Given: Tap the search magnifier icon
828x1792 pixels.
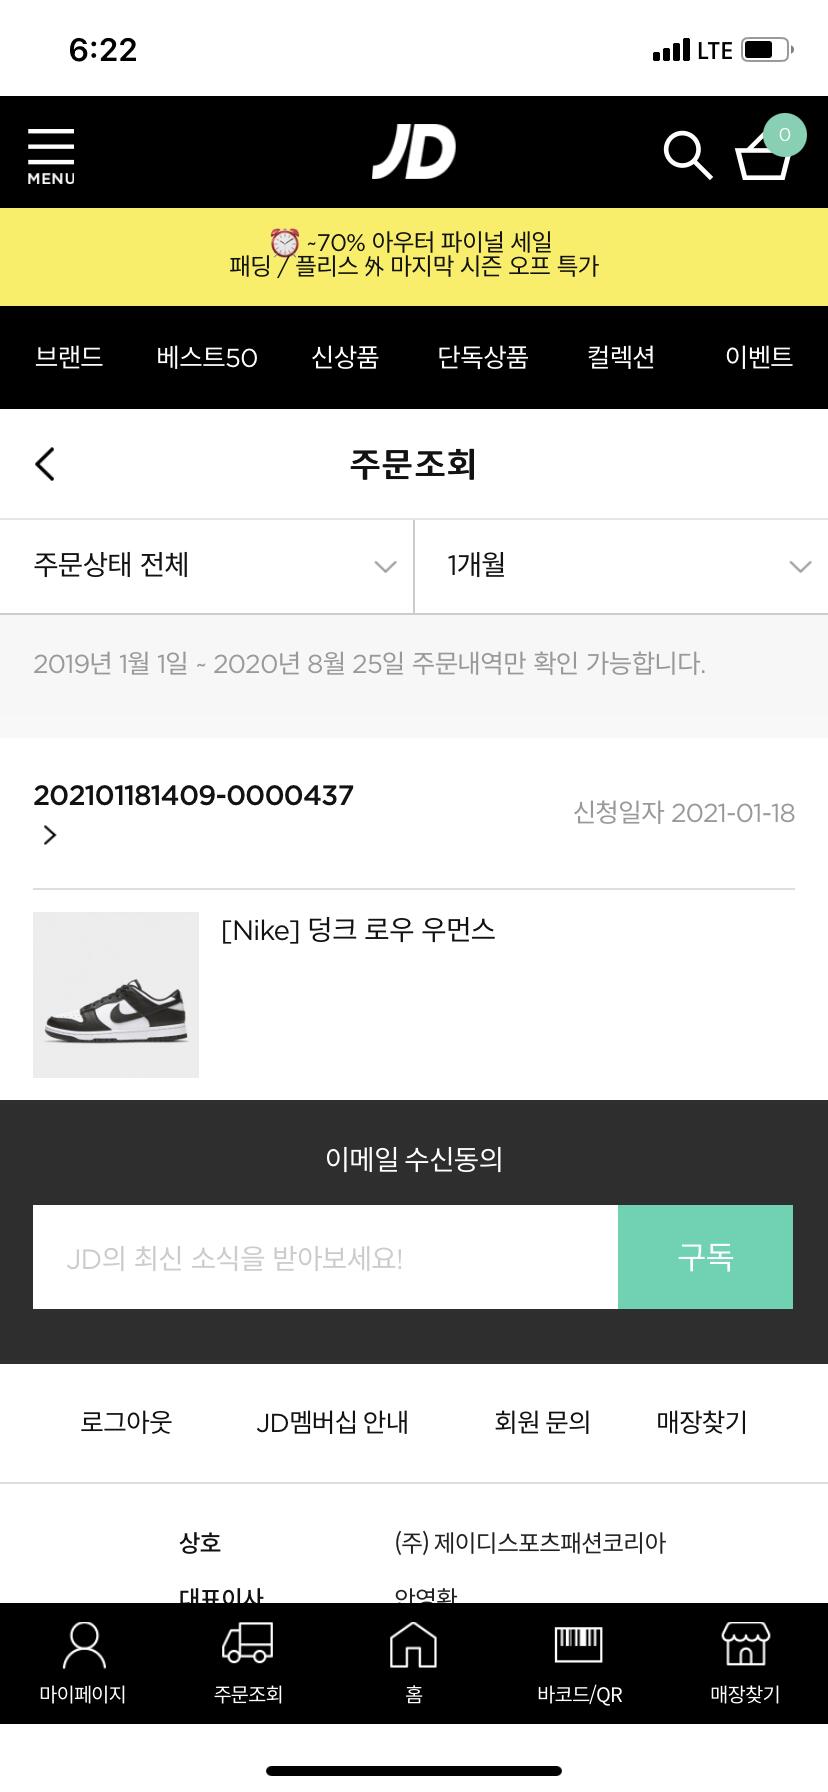Looking at the screenshot, I should click(687, 155).
